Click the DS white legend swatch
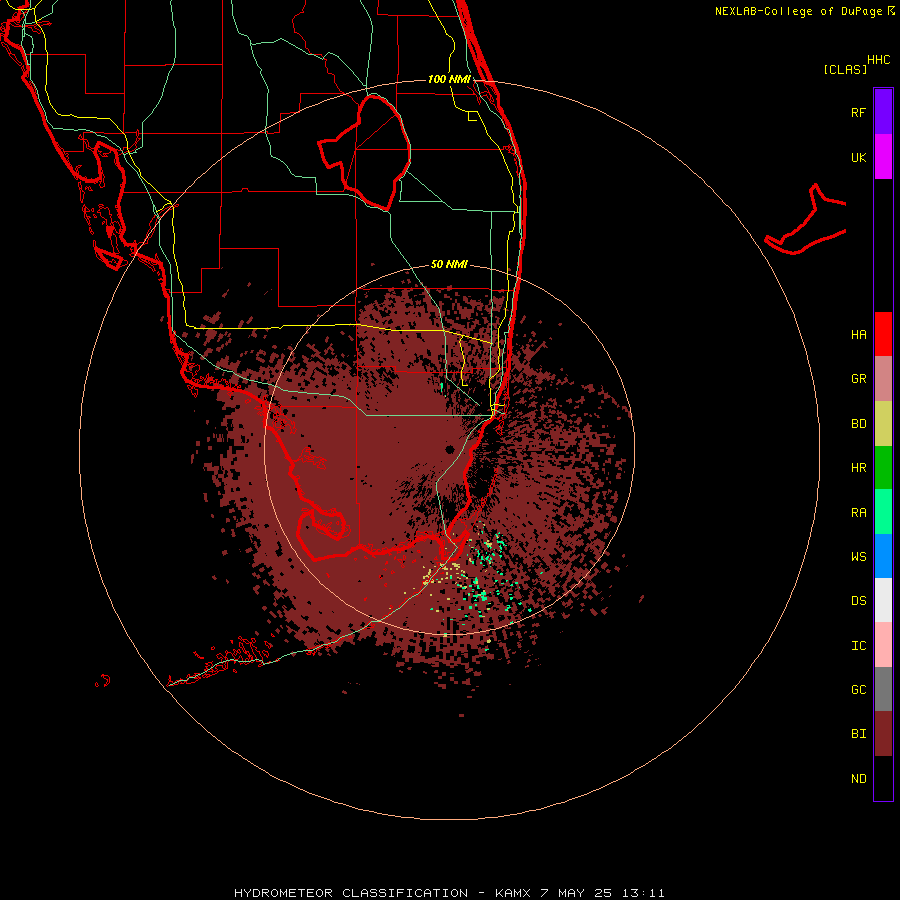Image resolution: width=900 pixels, height=900 pixels. (x=883, y=600)
